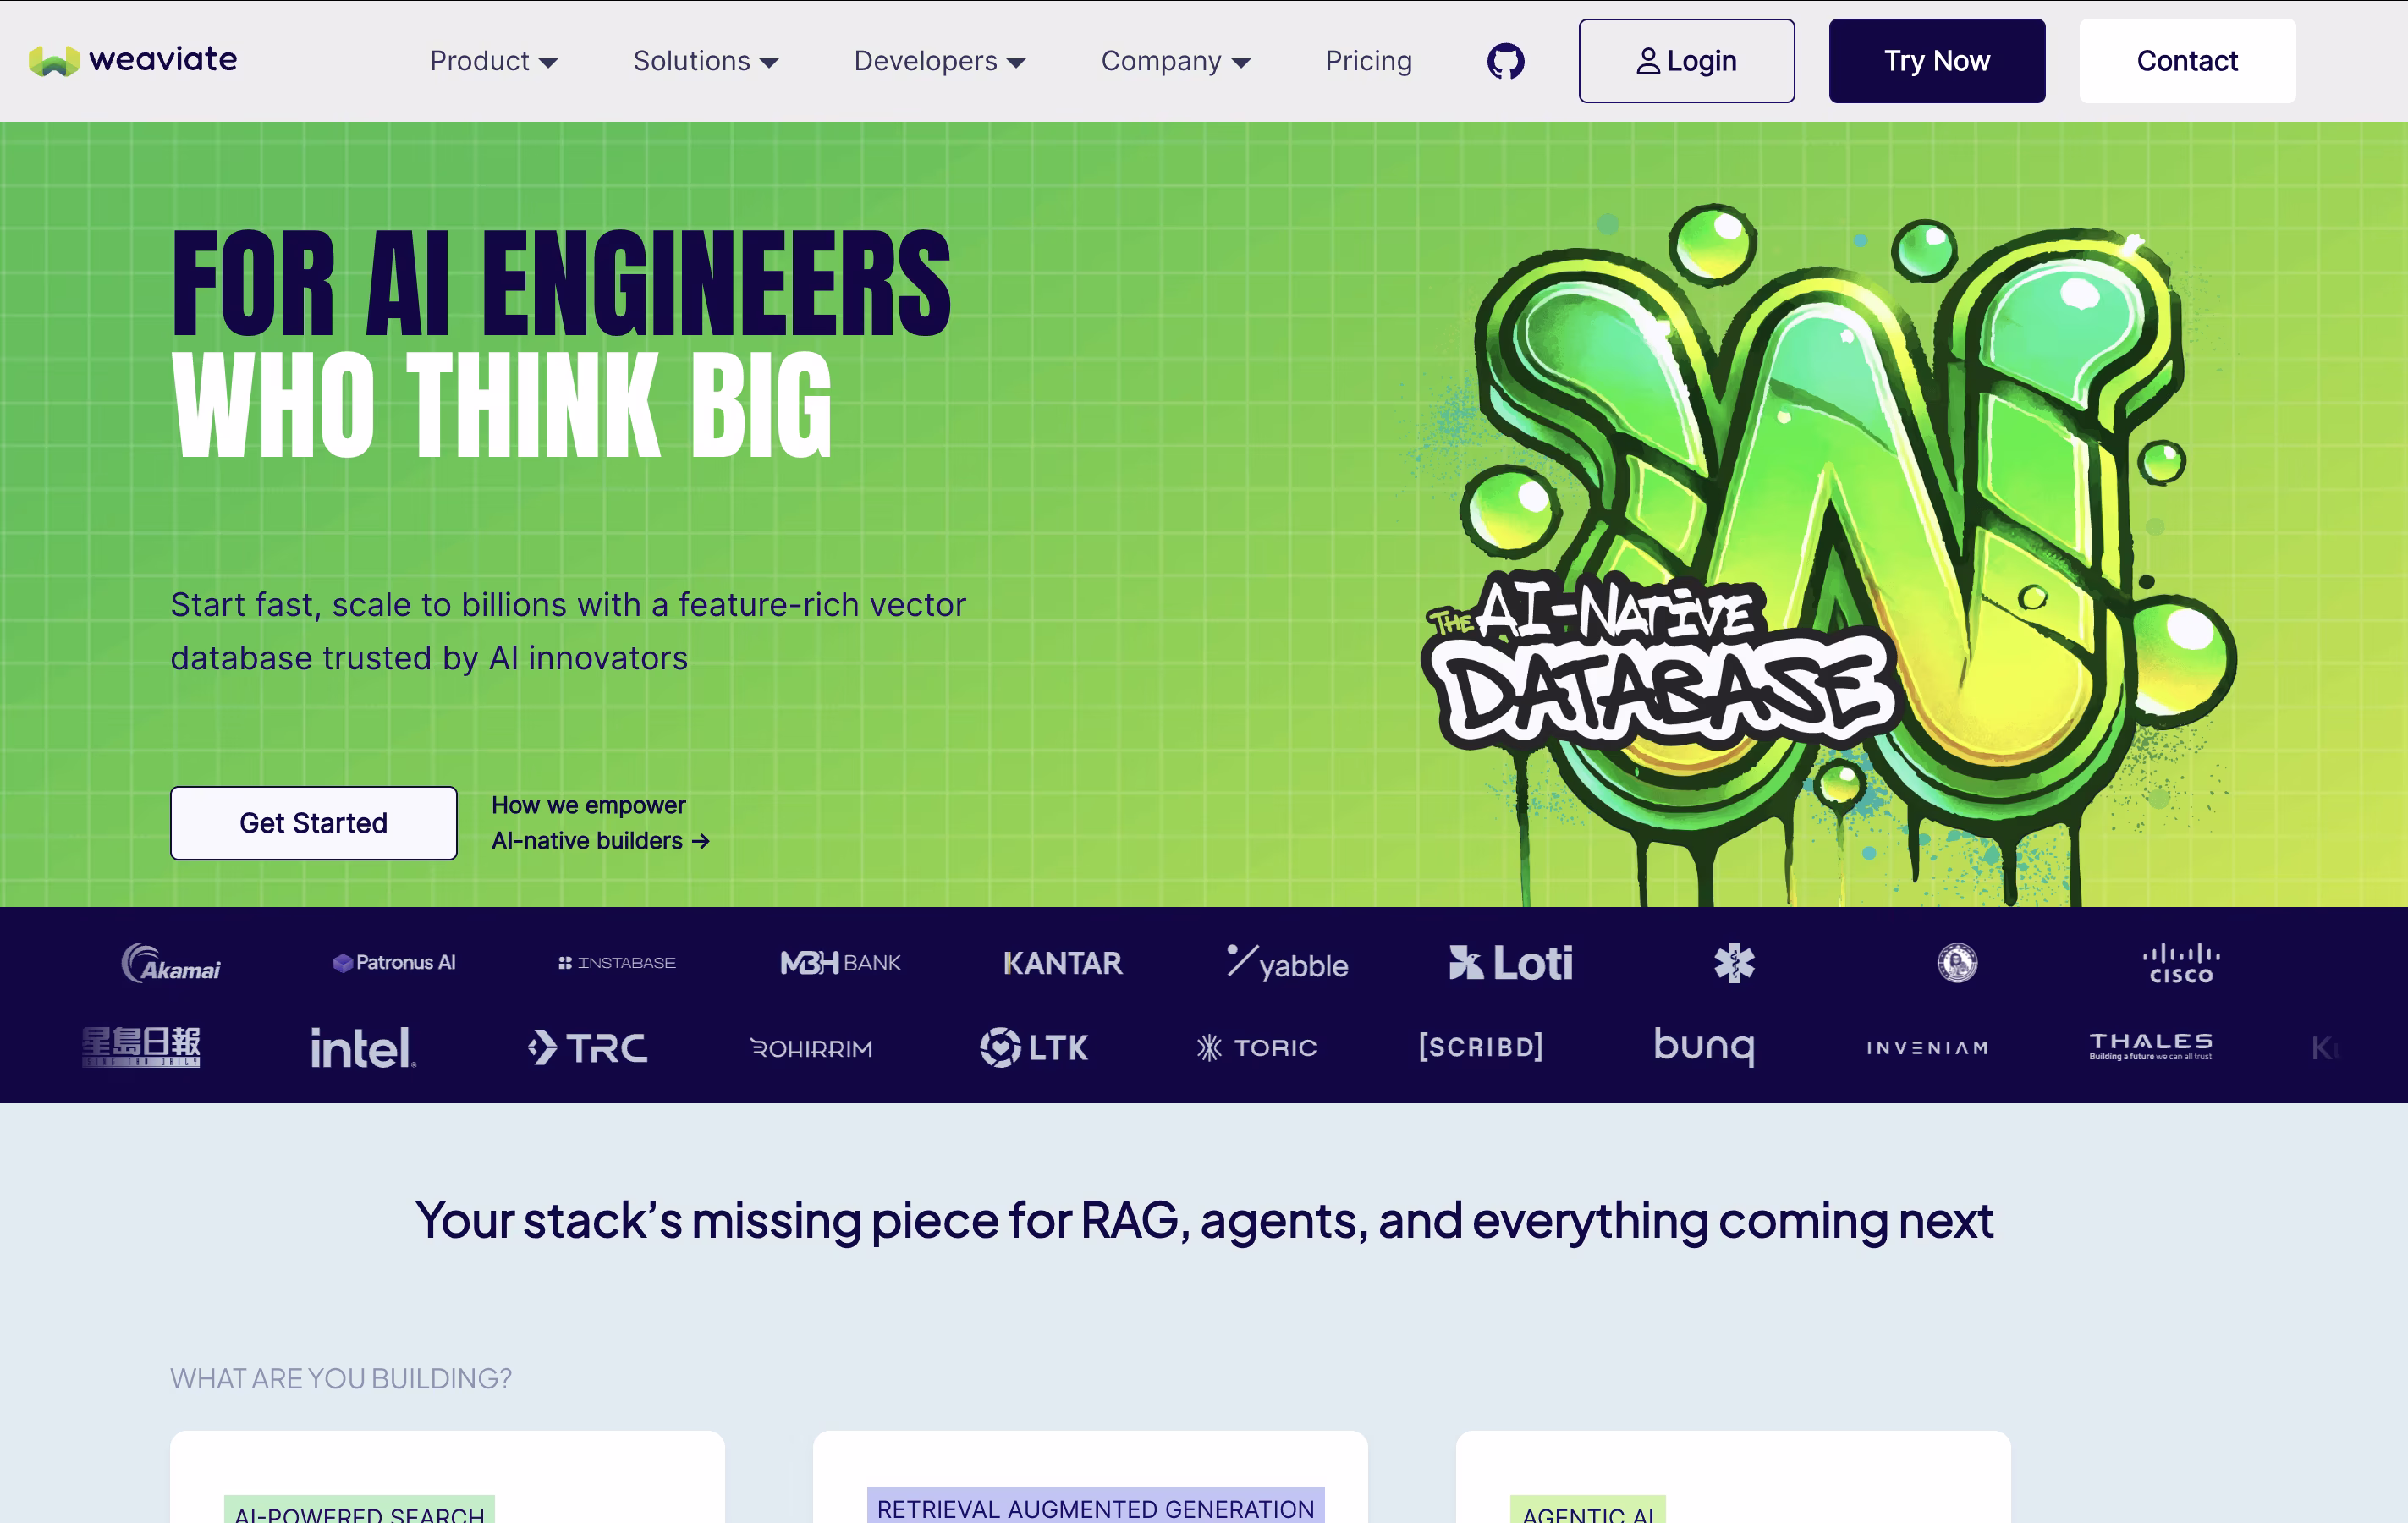The width and height of the screenshot is (2408, 1523).
Task: Follow the 'How we empower AI-native builders' link
Action: point(600,823)
